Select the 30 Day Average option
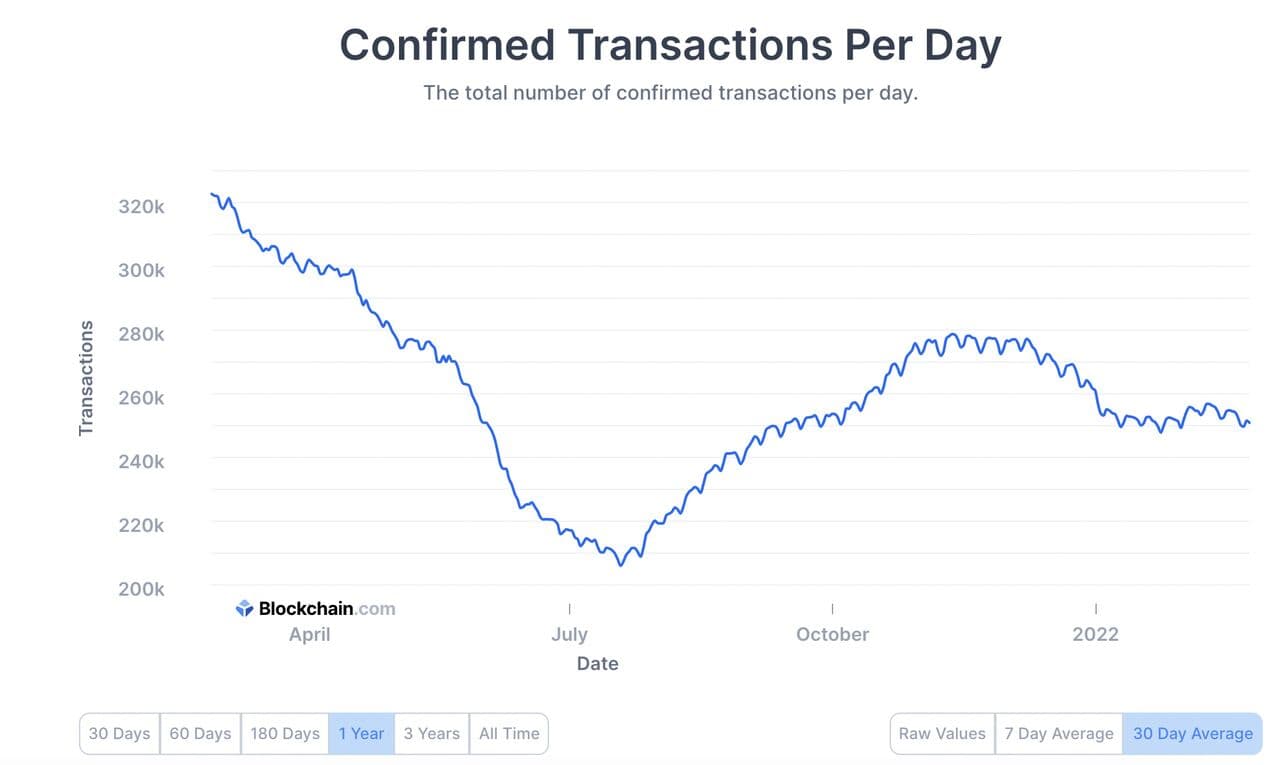This screenshot has width=1280, height=765. [1192, 733]
